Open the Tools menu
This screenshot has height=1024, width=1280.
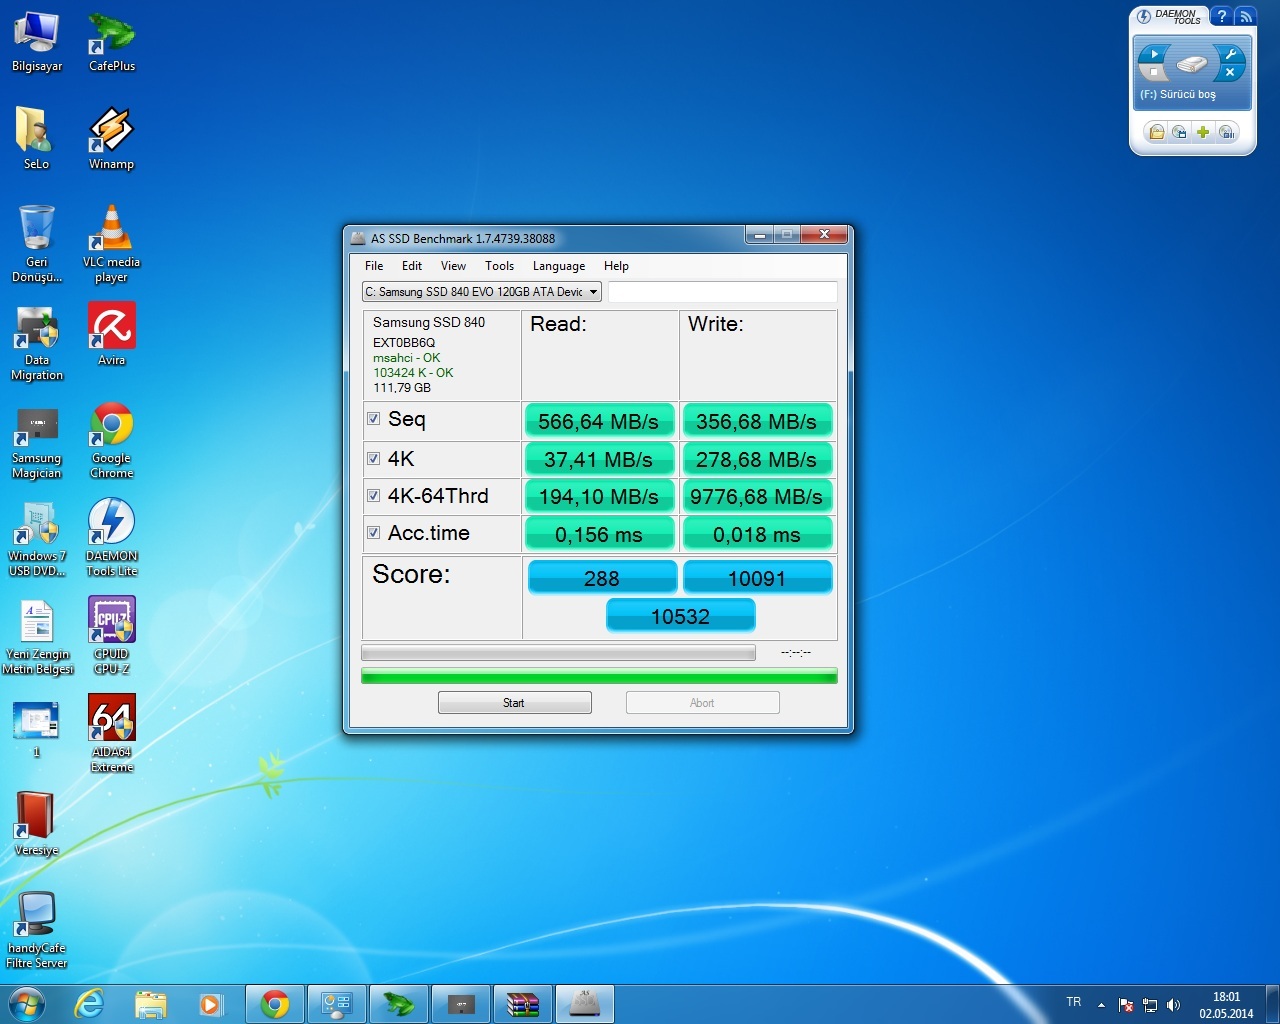click(499, 266)
